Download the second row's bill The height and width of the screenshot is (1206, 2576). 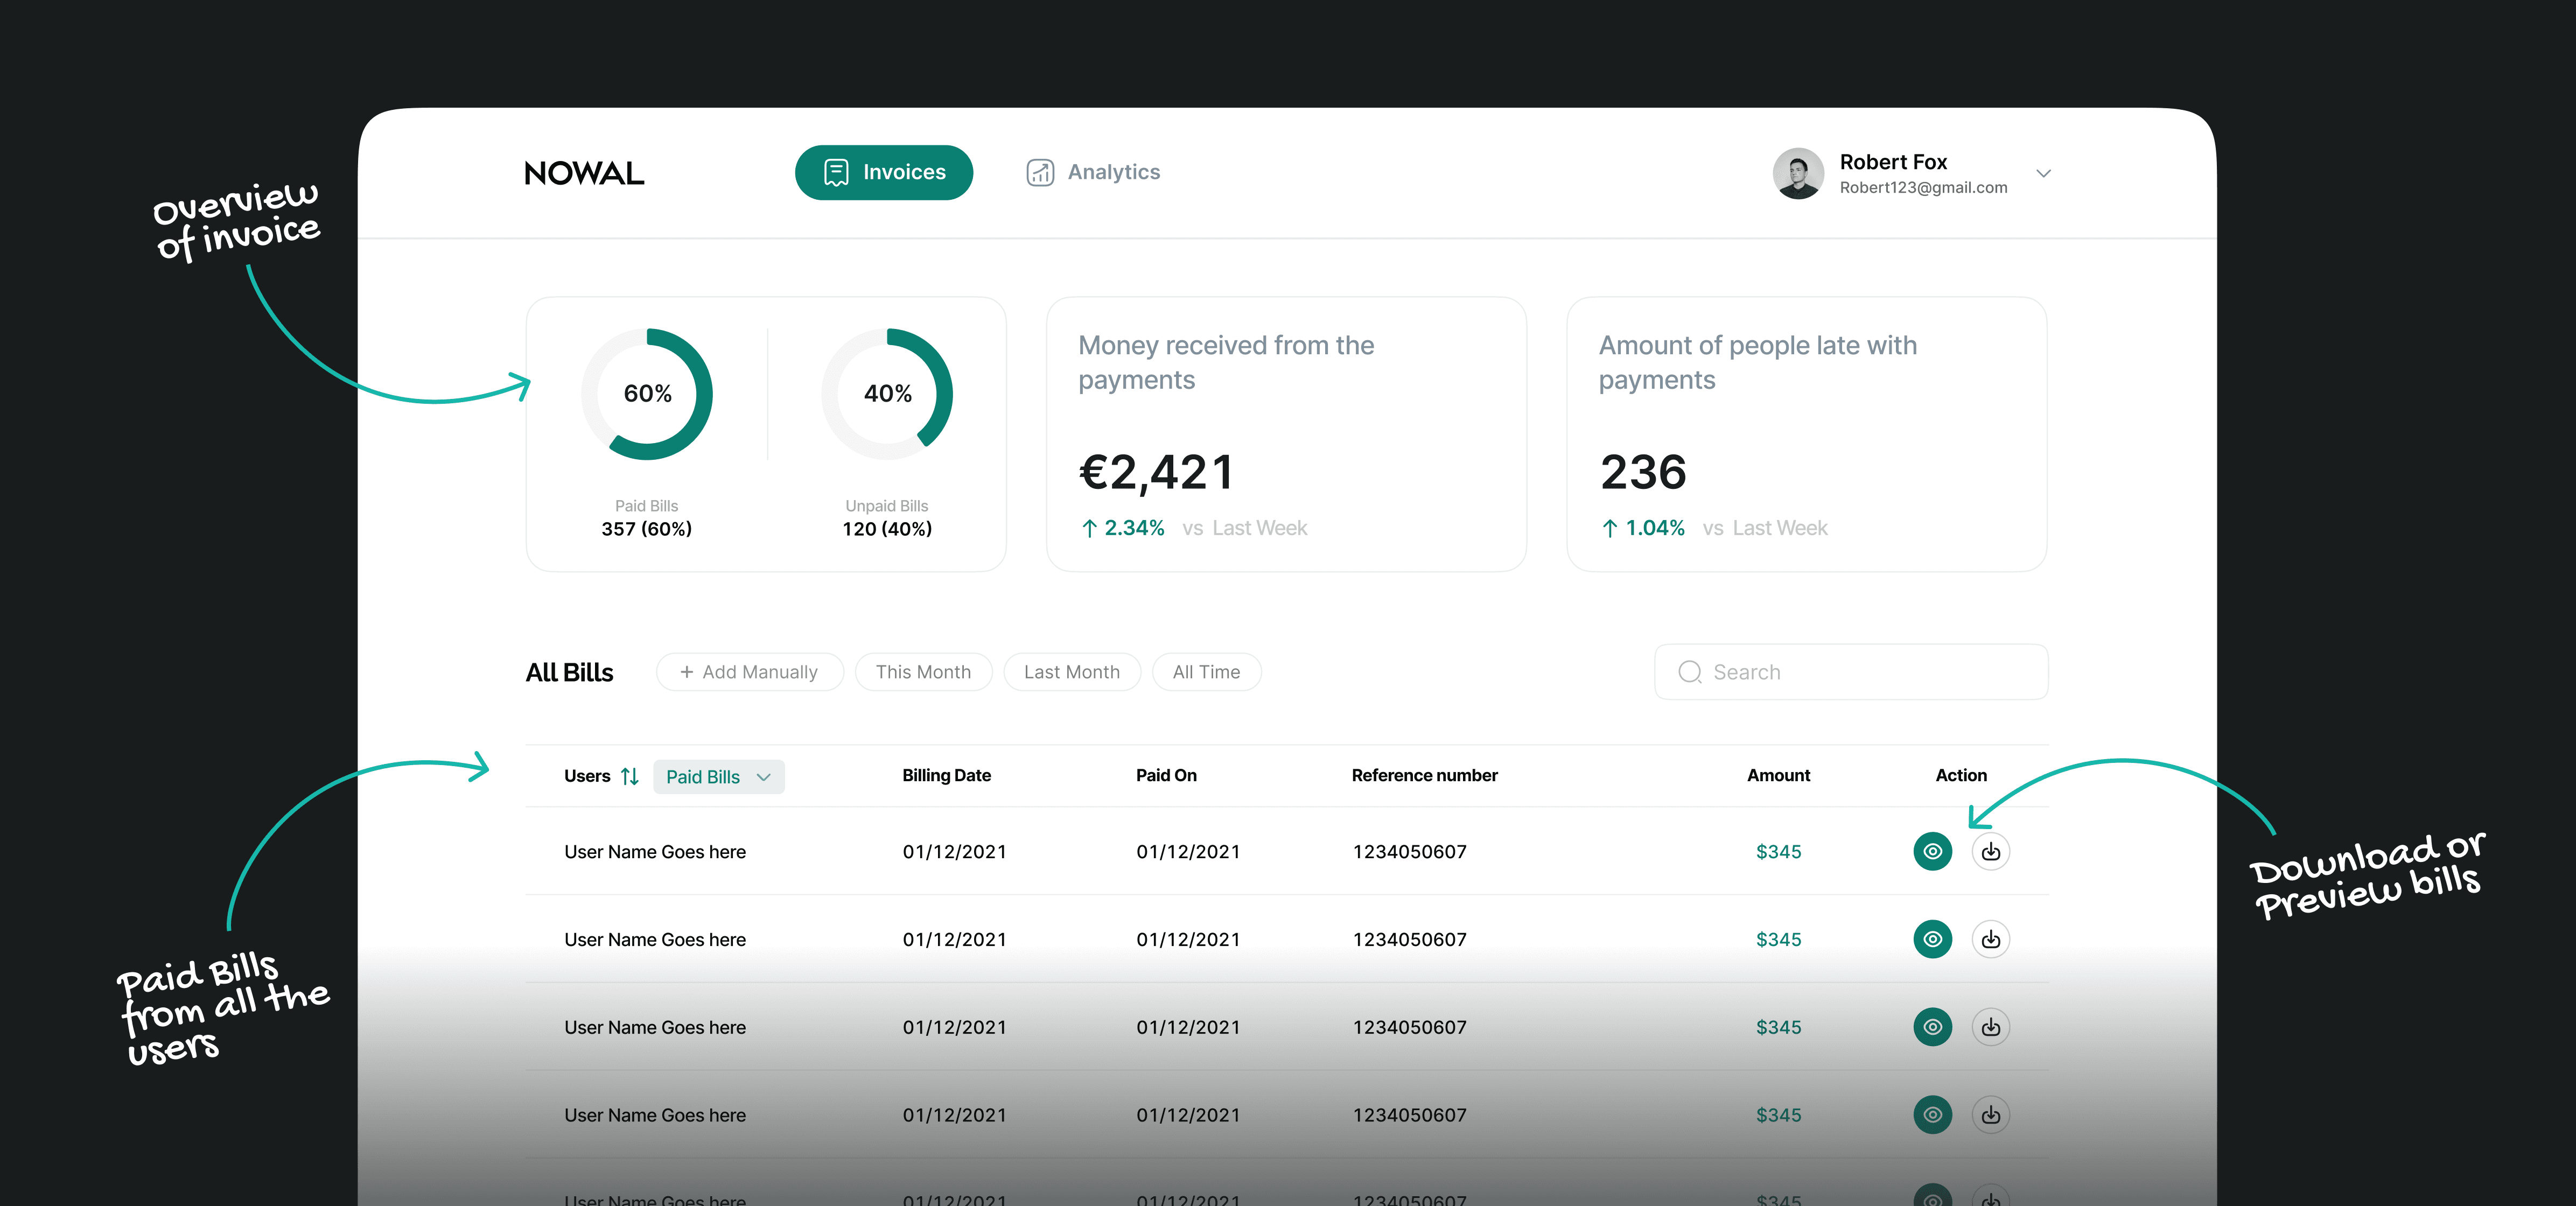pos(1990,939)
